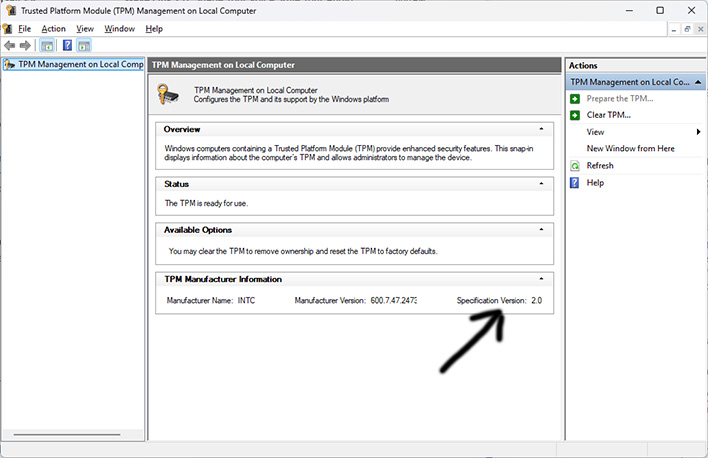Click the Manufacturer Name INTC text
The height and width of the screenshot is (458, 708).
[246, 300]
